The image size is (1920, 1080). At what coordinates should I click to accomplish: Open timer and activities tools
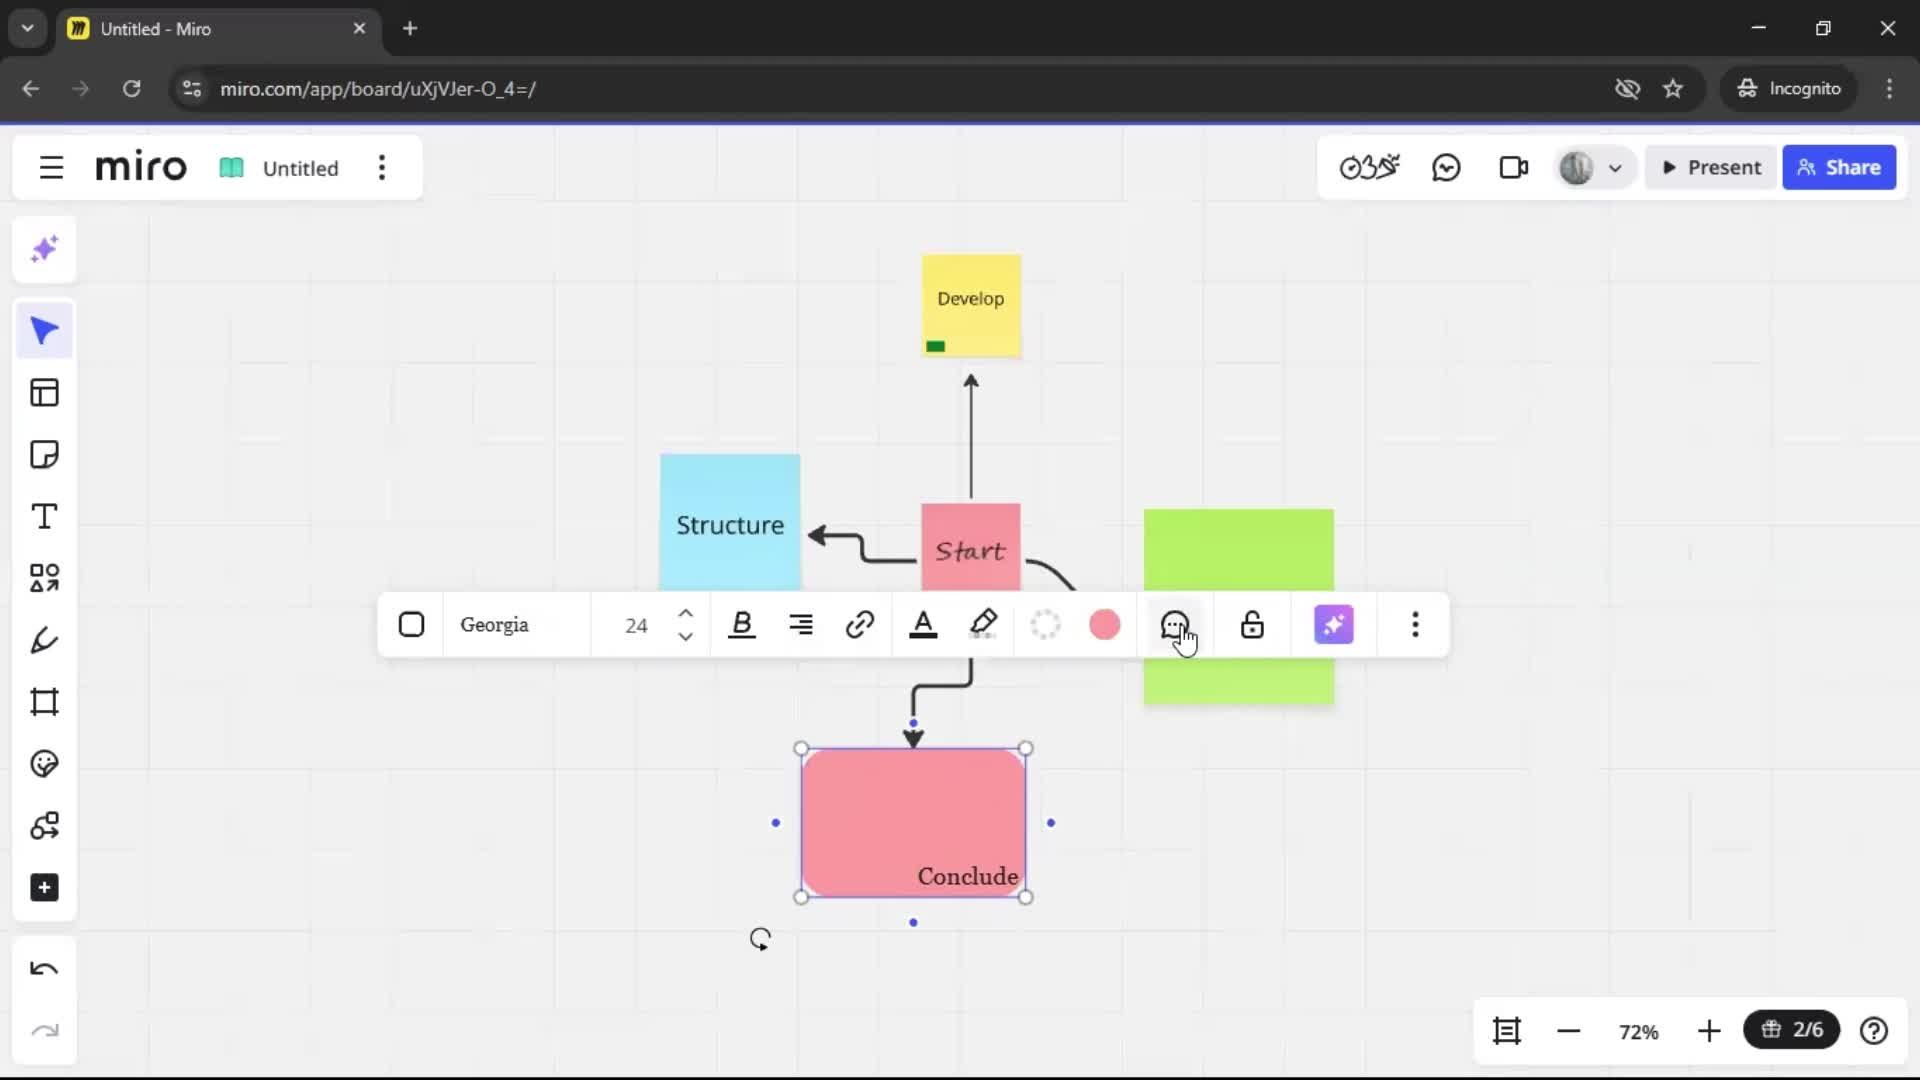[x=1369, y=167]
